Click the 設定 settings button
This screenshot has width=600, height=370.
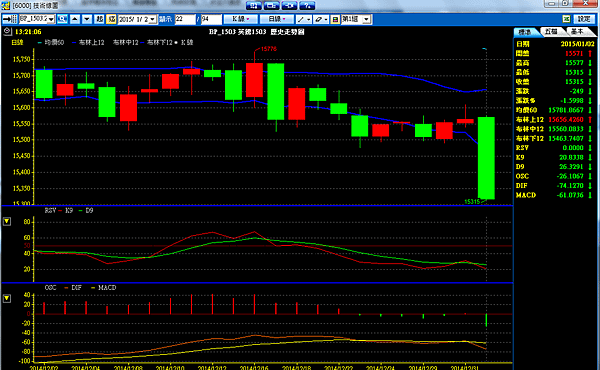(x=584, y=19)
